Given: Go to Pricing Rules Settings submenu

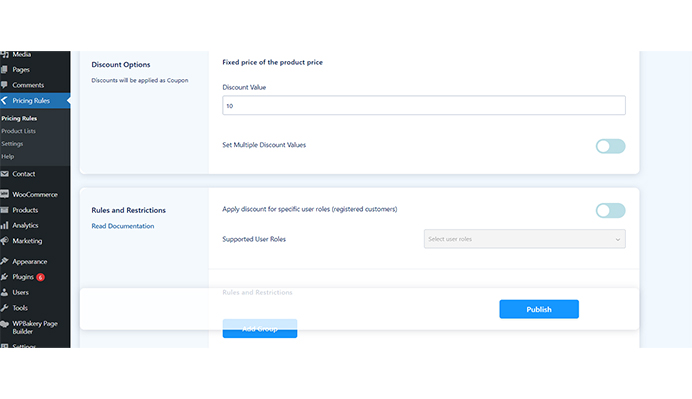Looking at the screenshot, I should 12,144.
